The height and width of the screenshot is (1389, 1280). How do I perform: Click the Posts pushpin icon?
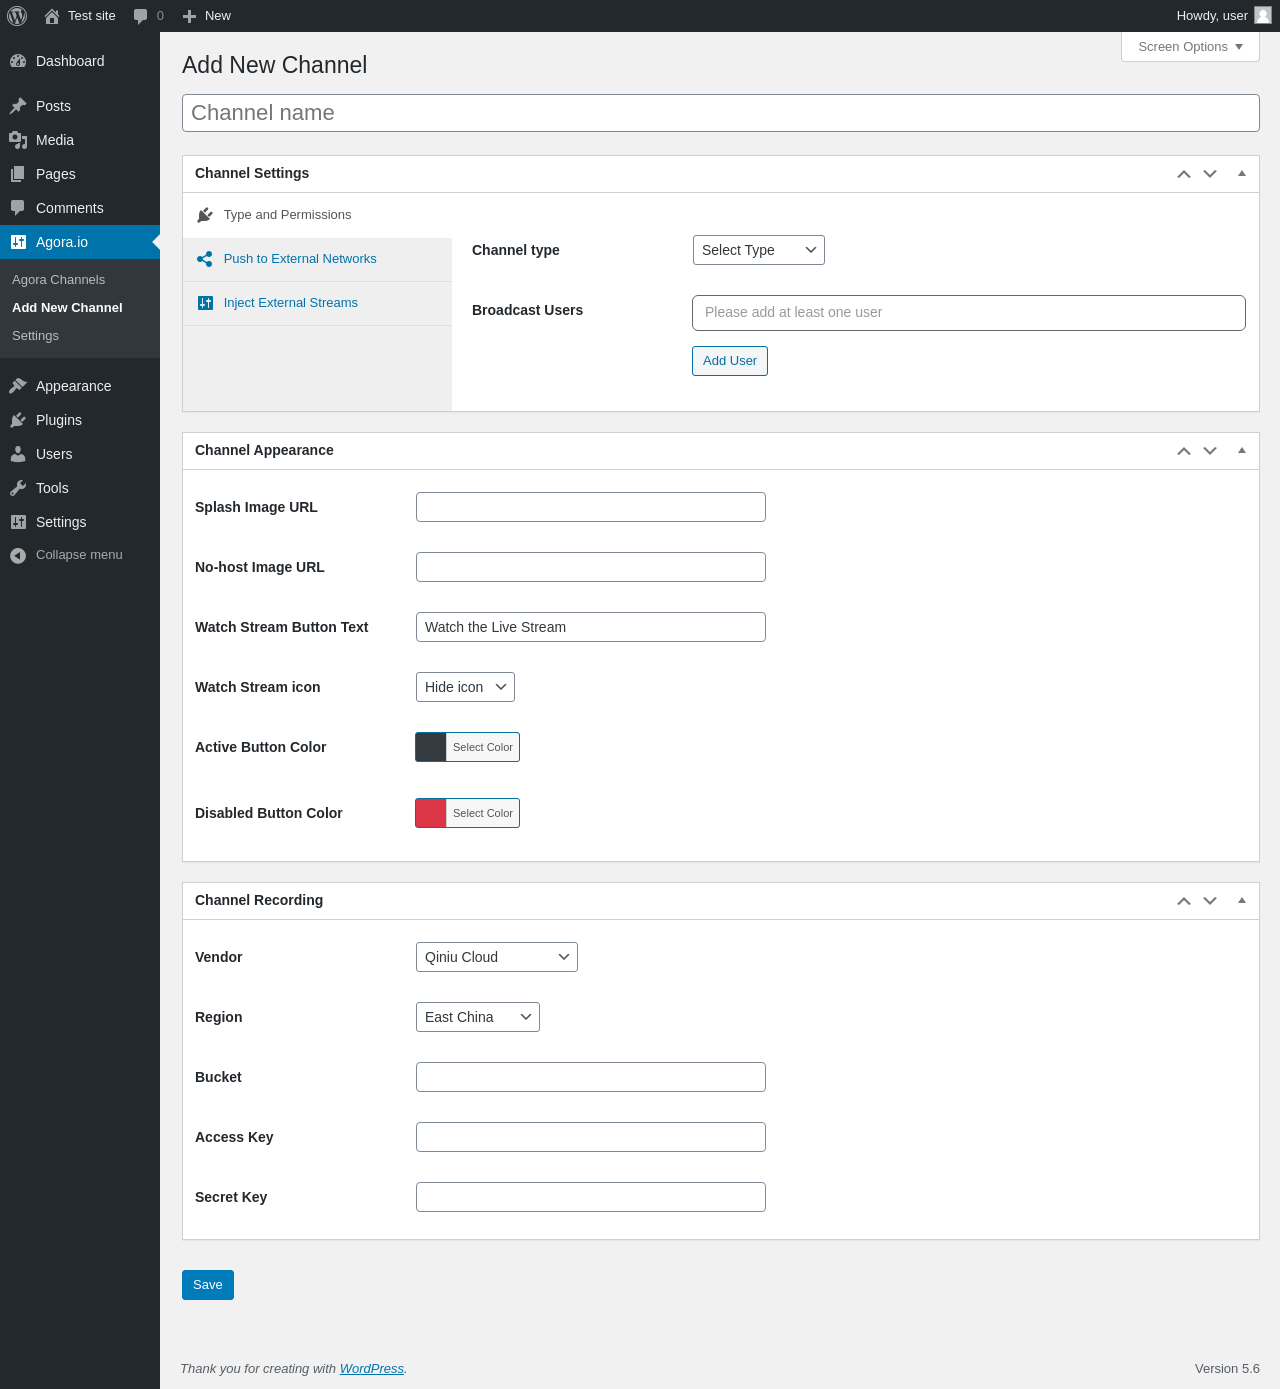point(18,106)
